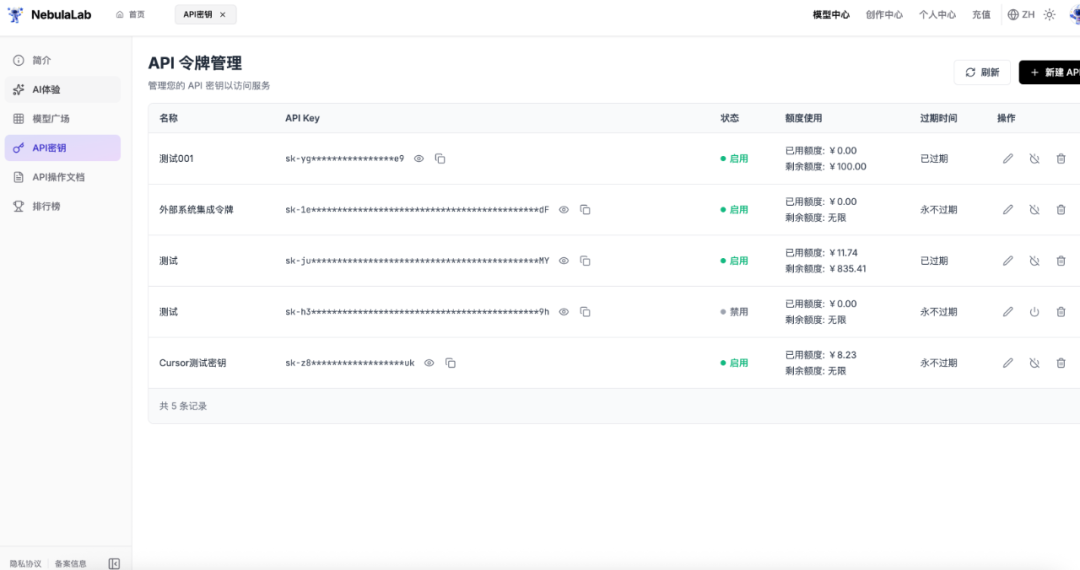
Task: Delete the Cursor测试密钥 token
Action: pos(1061,363)
